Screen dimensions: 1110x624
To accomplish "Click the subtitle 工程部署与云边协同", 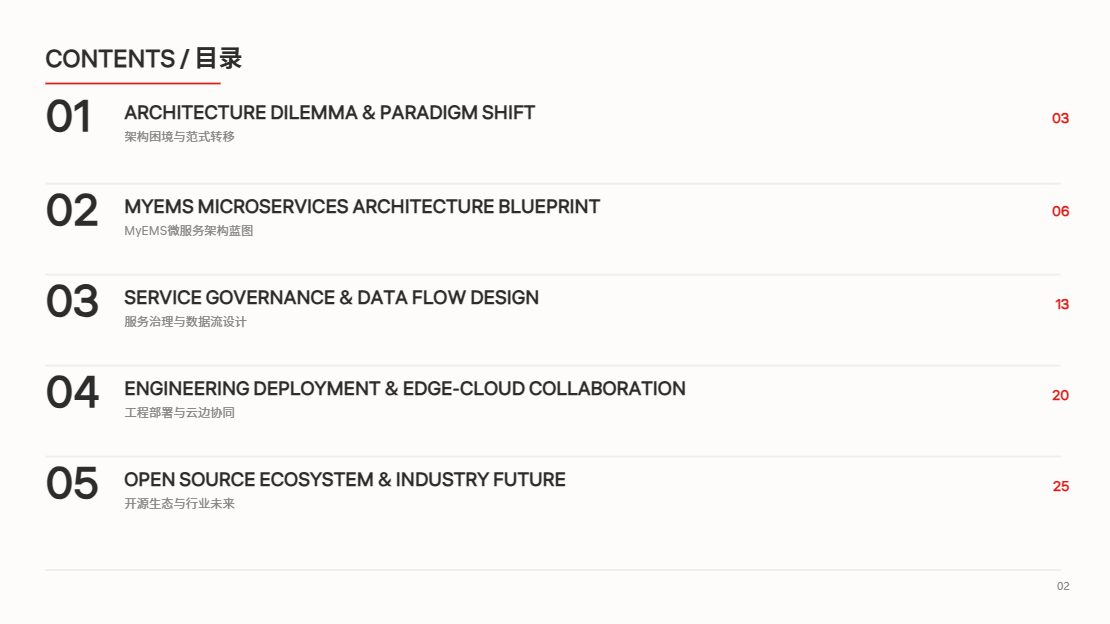I will 179,413.
